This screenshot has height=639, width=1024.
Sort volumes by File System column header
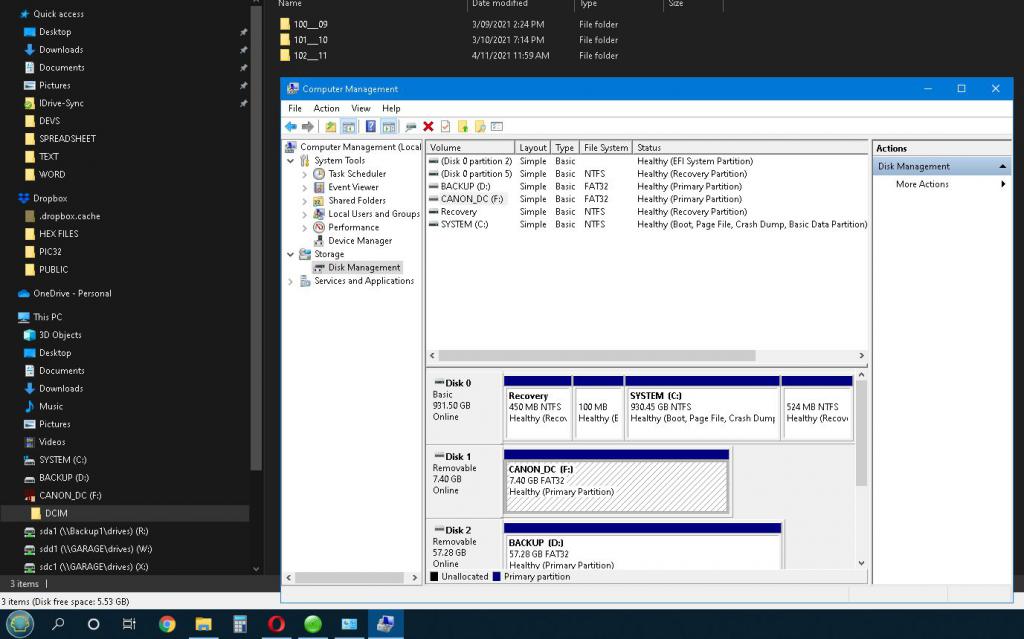click(605, 148)
